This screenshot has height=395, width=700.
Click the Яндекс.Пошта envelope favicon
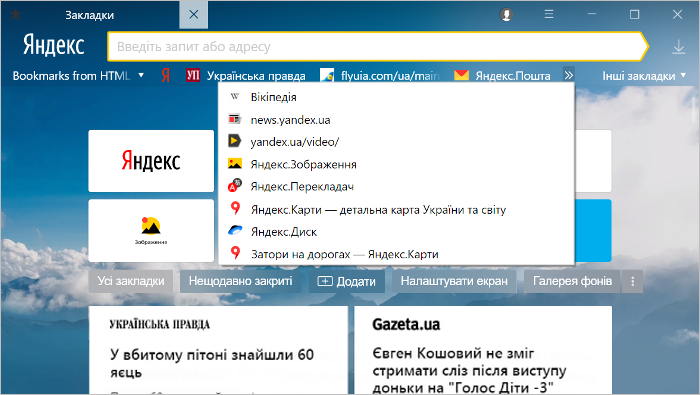pos(461,75)
